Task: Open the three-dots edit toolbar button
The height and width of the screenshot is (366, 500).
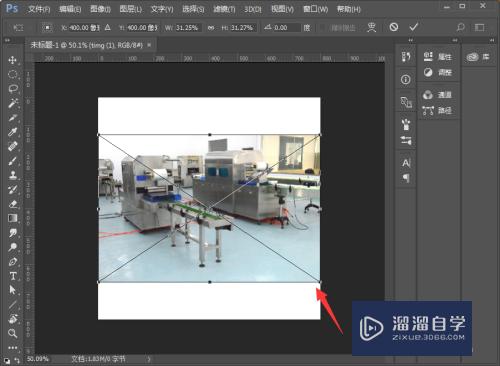Action: pos(13,348)
